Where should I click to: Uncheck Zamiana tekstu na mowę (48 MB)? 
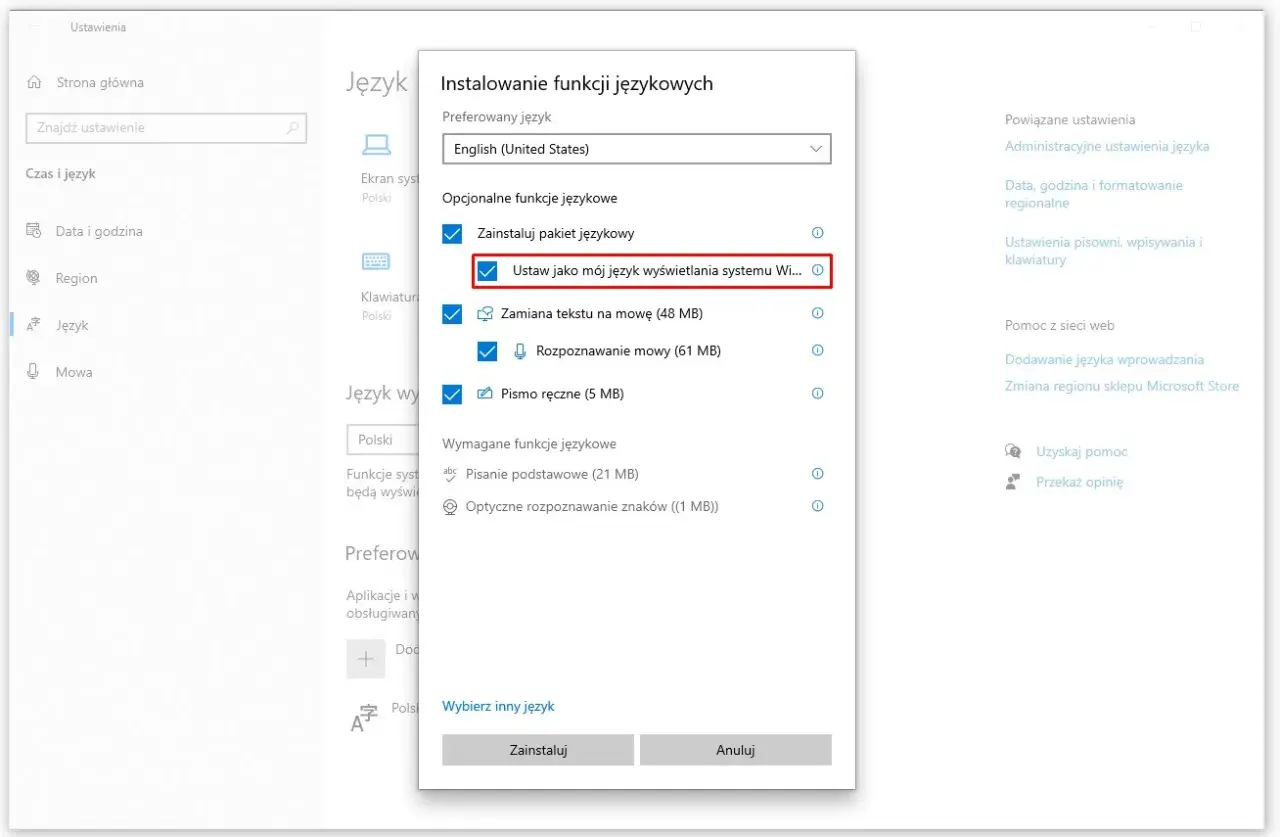tap(452, 314)
